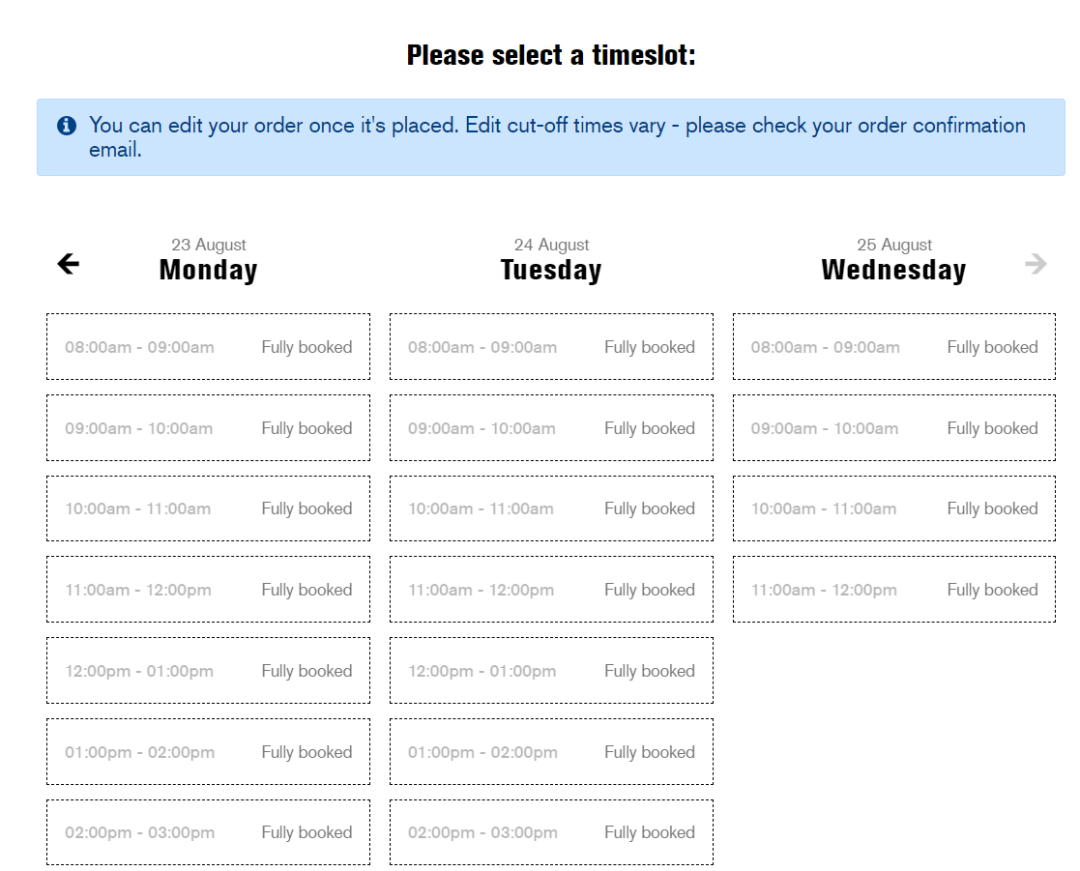Select Wednesday 08:00am - 09:00am timeslot

pos(894,347)
